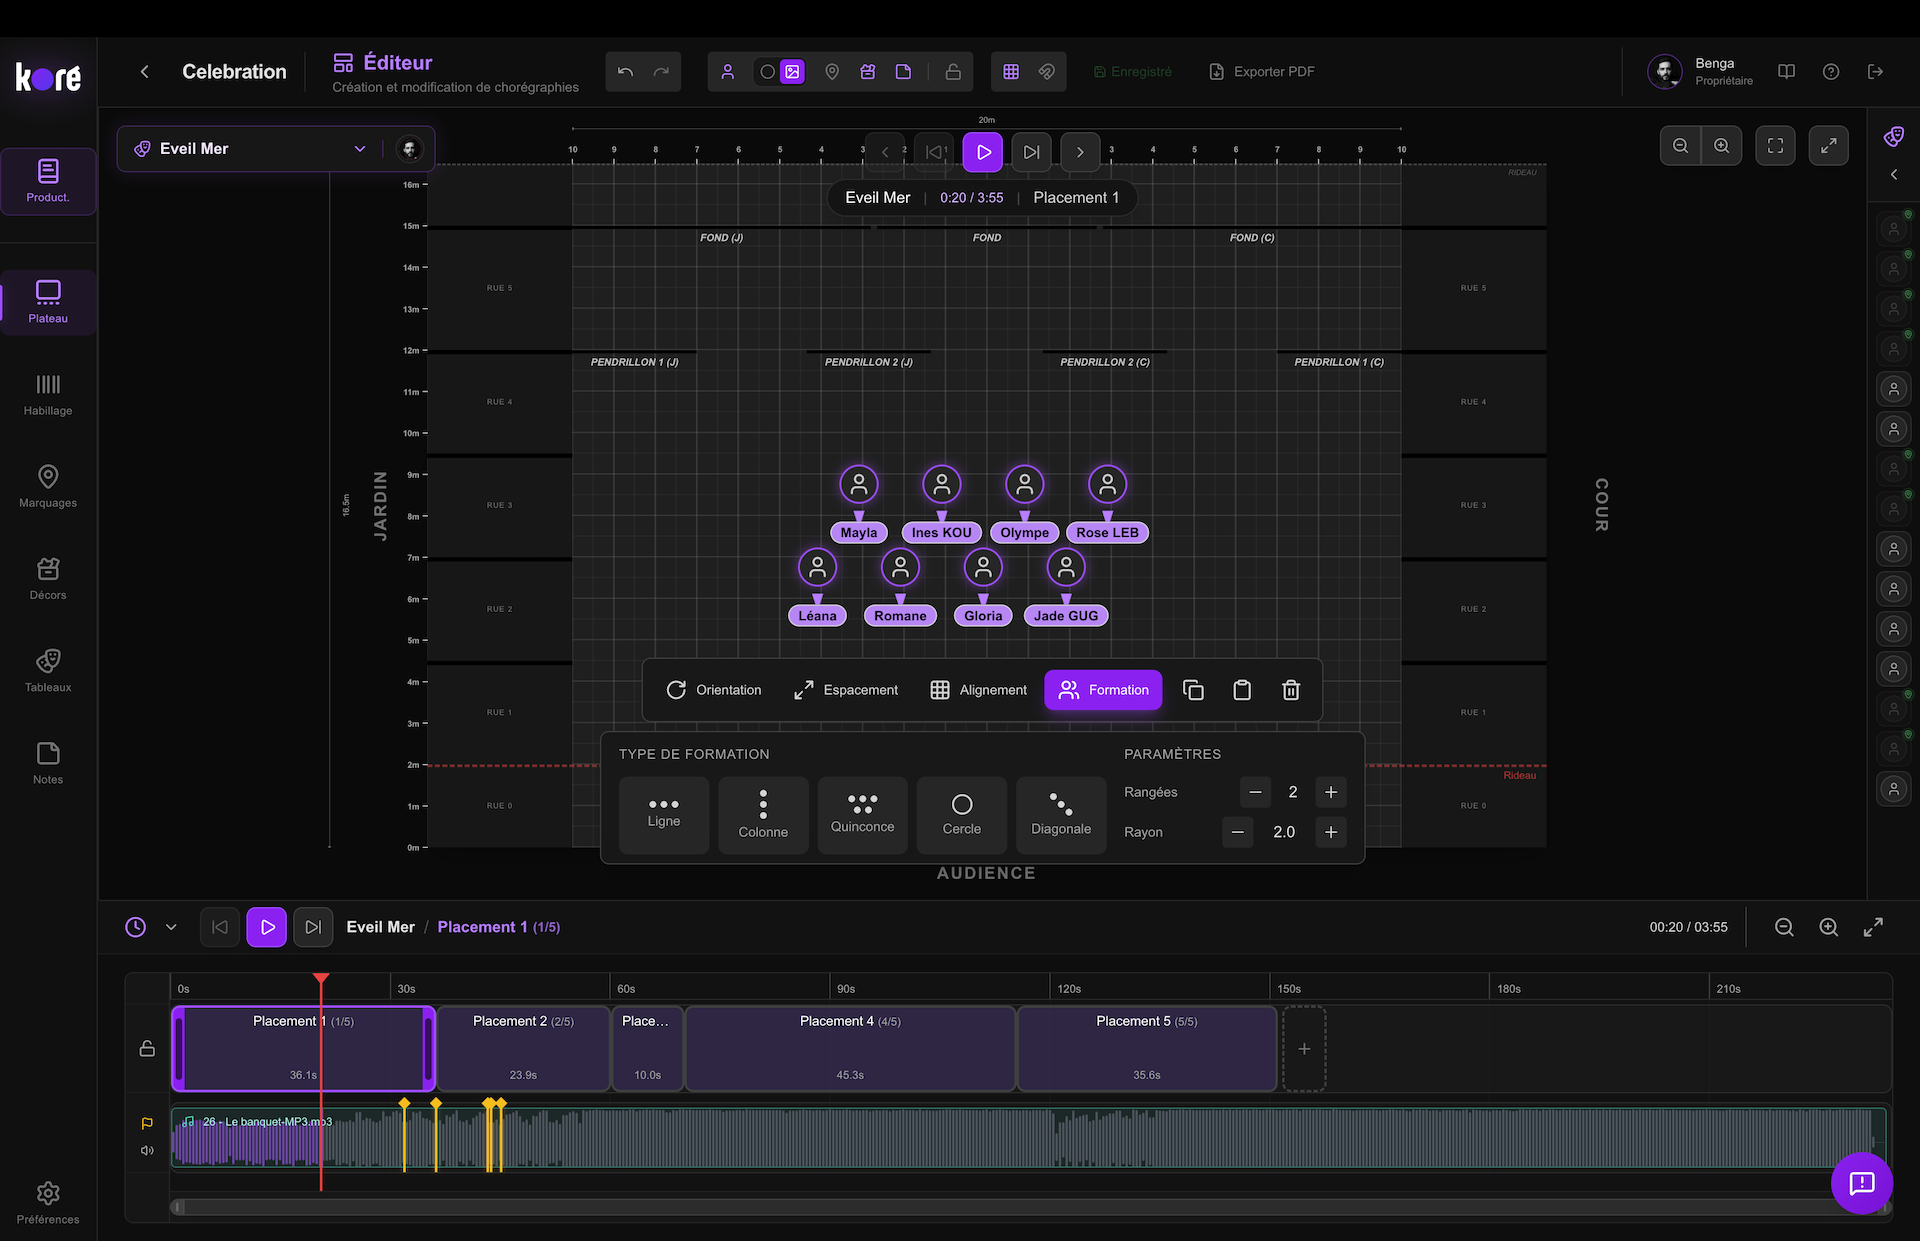The image size is (1920, 1241).
Task: Click Exporter PDF button
Action: point(1262,72)
